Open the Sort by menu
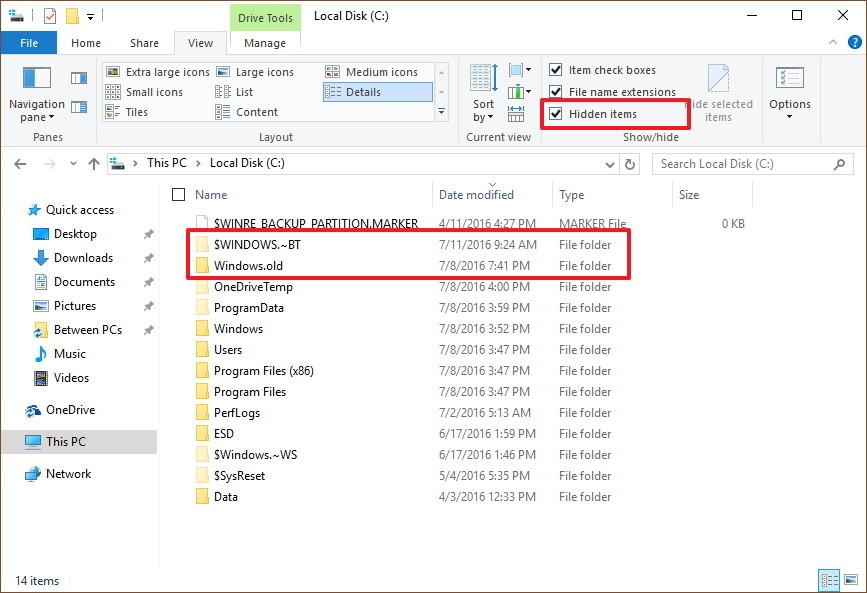Image resolution: width=867 pixels, height=593 pixels. [x=484, y=93]
